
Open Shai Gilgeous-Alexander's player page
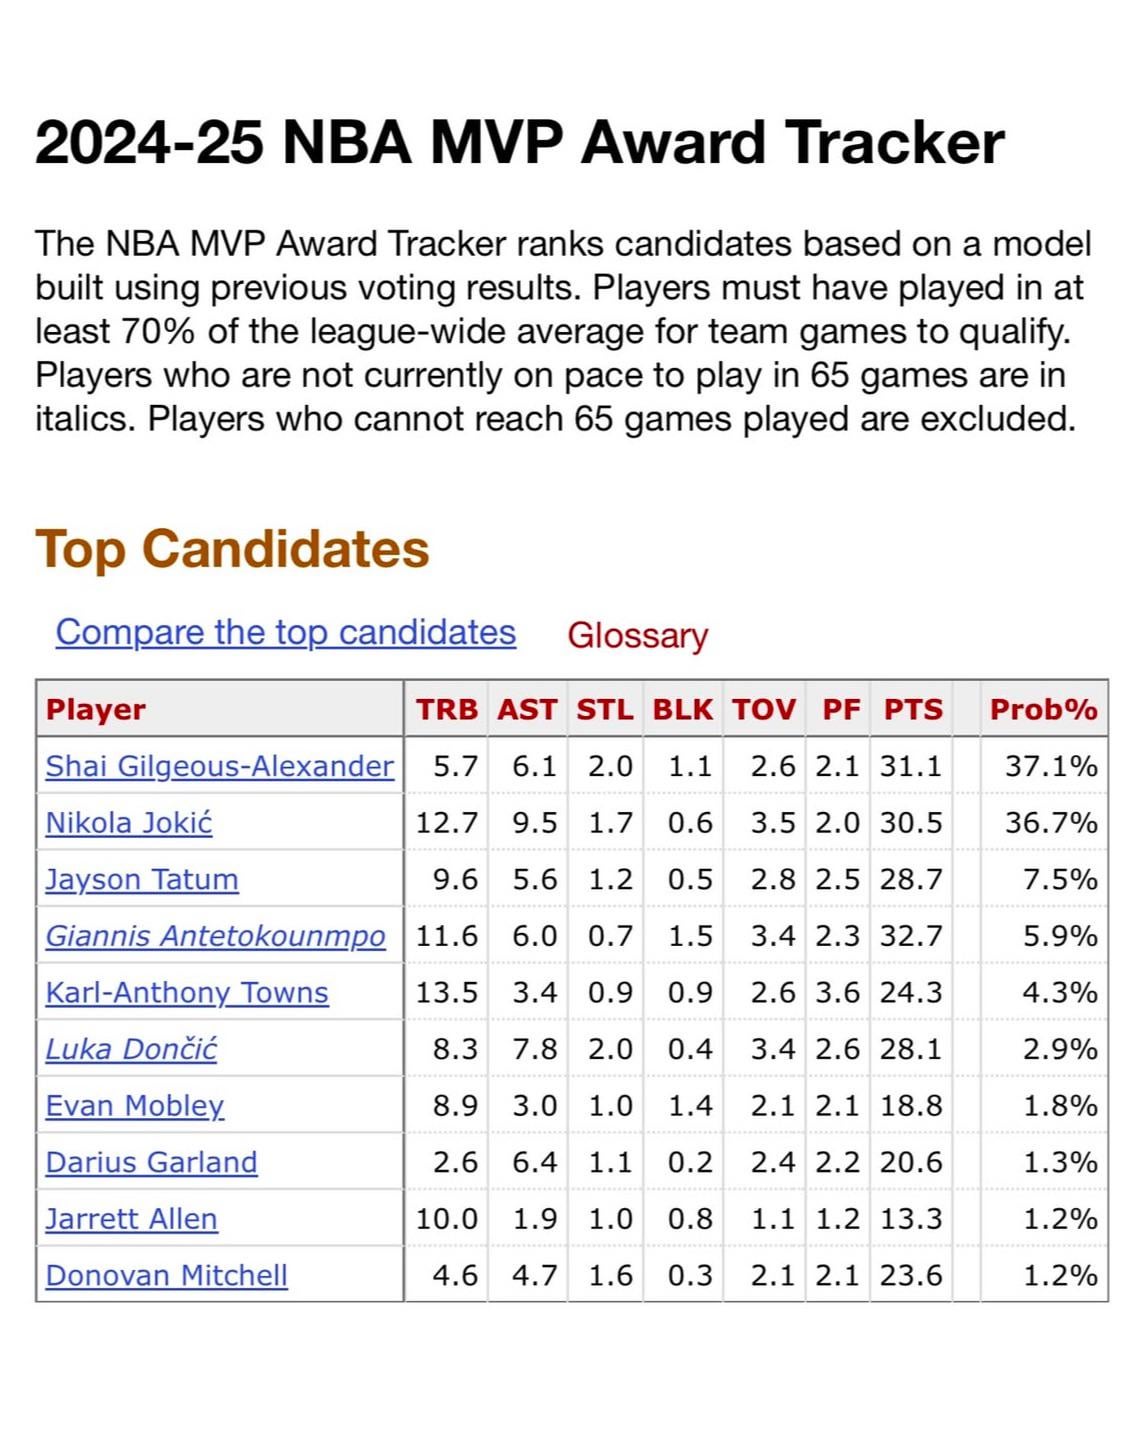219,766
